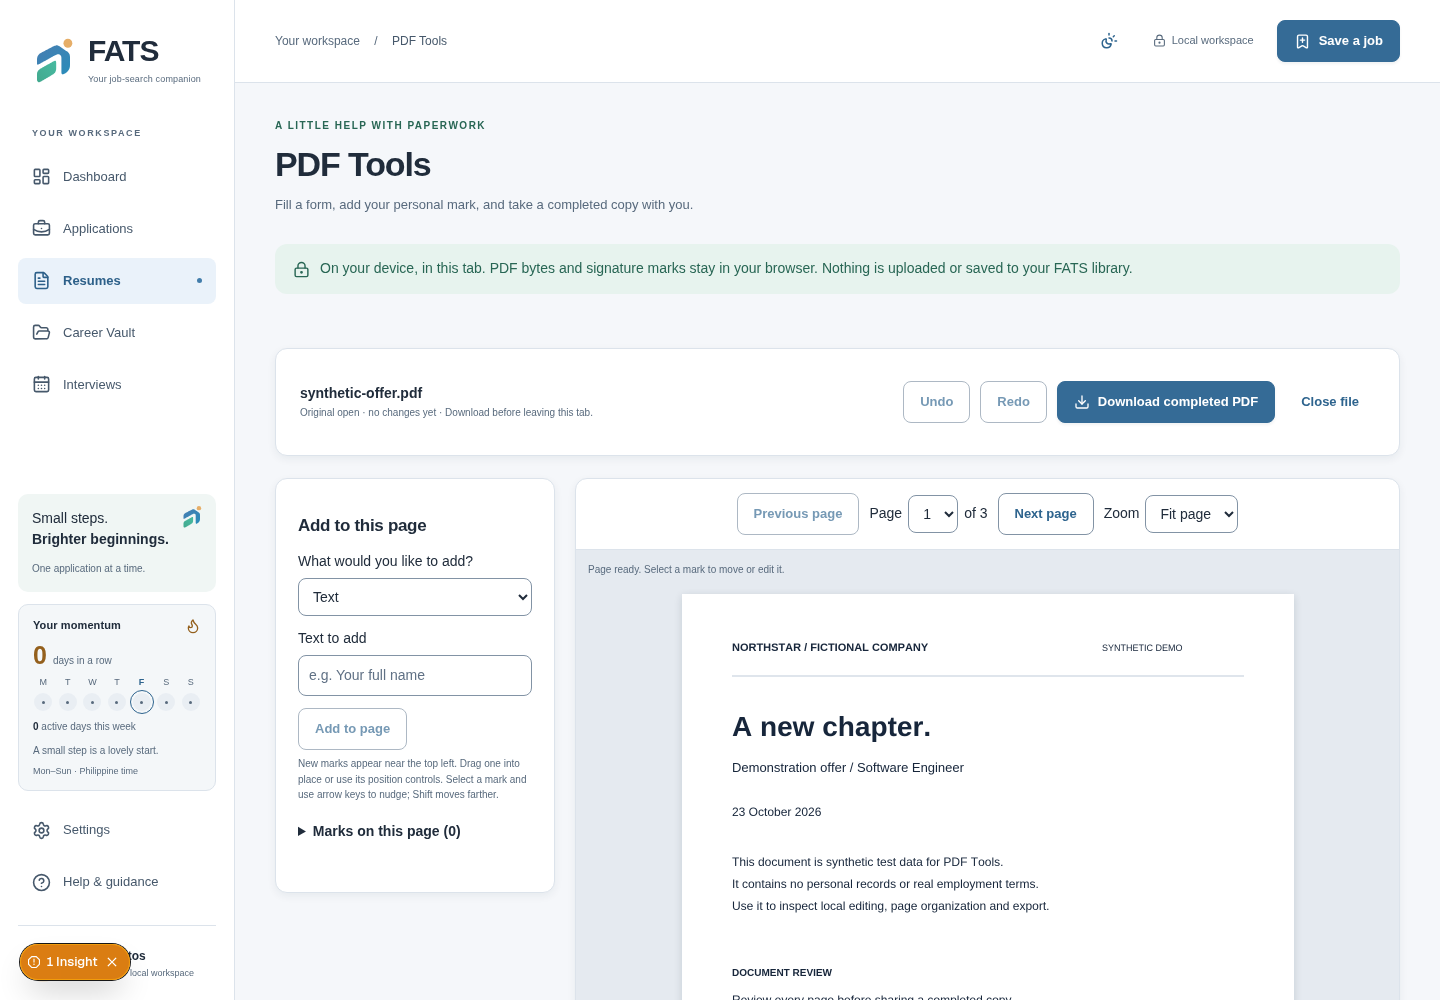Click 'Demonstration offer / Software Engineer' text

click(x=848, y=768)
